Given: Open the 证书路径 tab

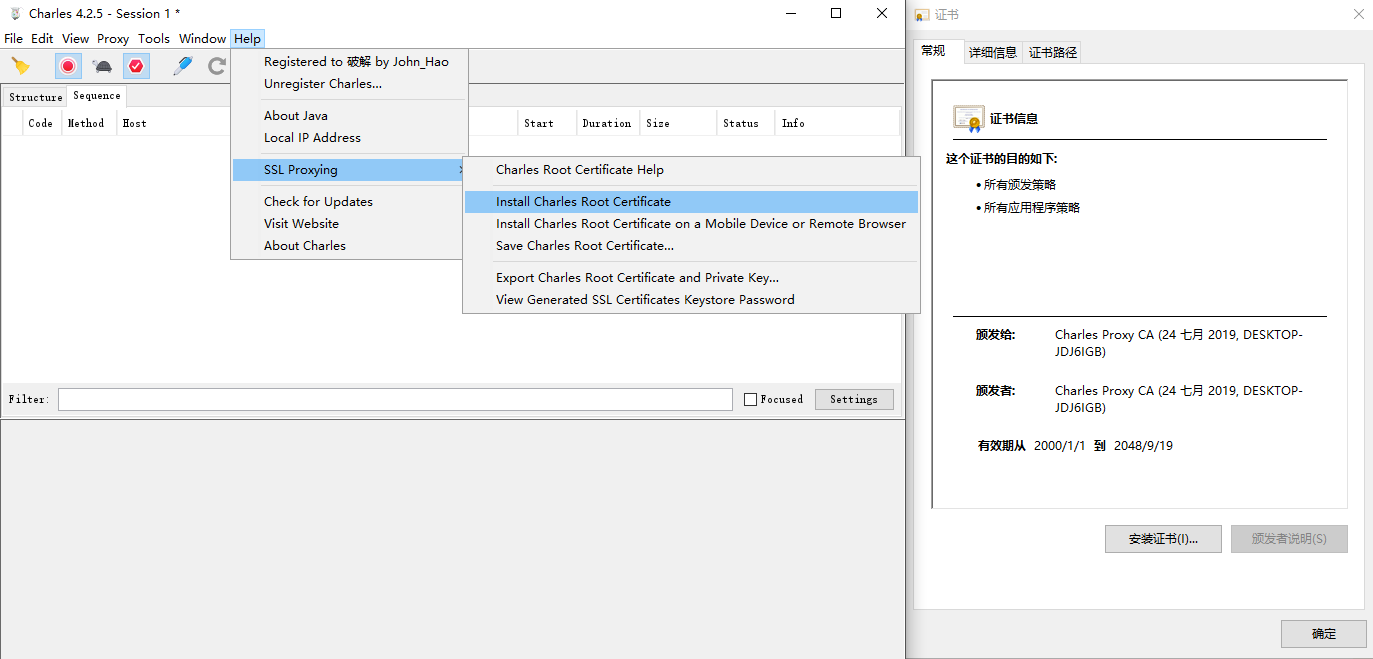Looking at the screenshot, I should (1053, 52).
